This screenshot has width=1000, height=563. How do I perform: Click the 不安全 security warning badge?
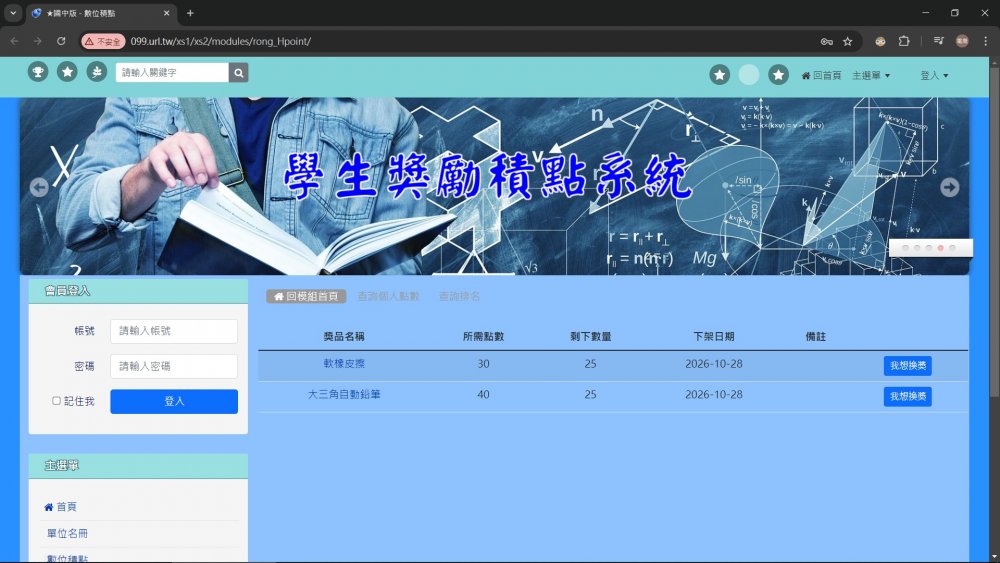(103, 41)
